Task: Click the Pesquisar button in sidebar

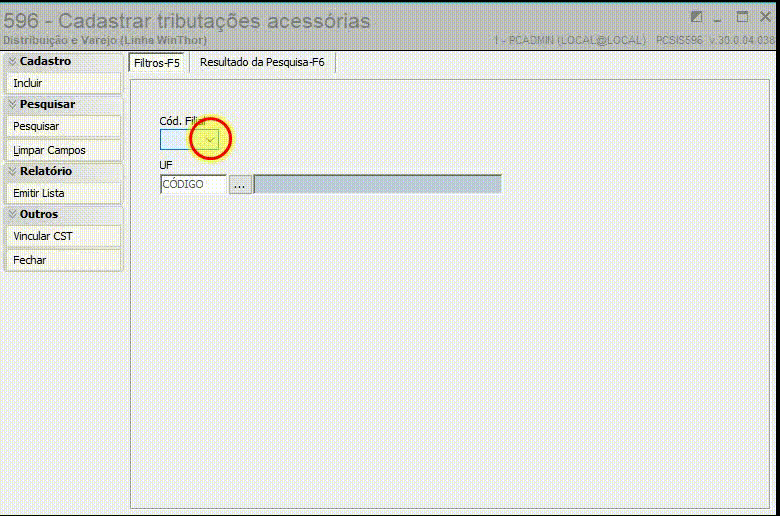Action: (63, 126)
